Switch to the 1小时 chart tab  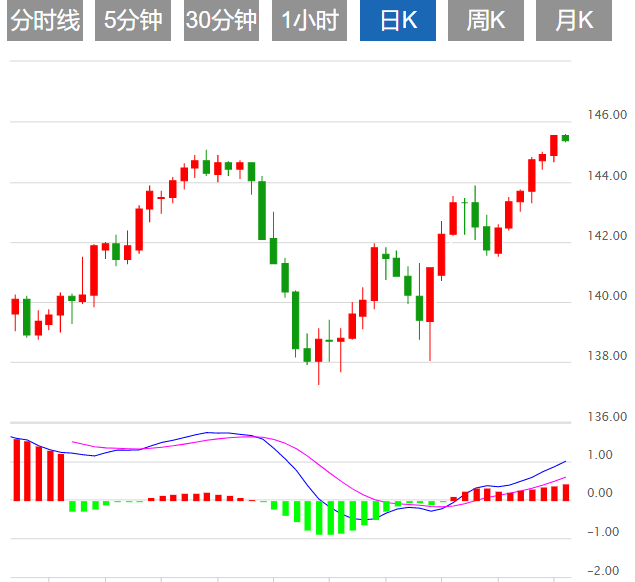pyautogui.click(x=310, y=21)
